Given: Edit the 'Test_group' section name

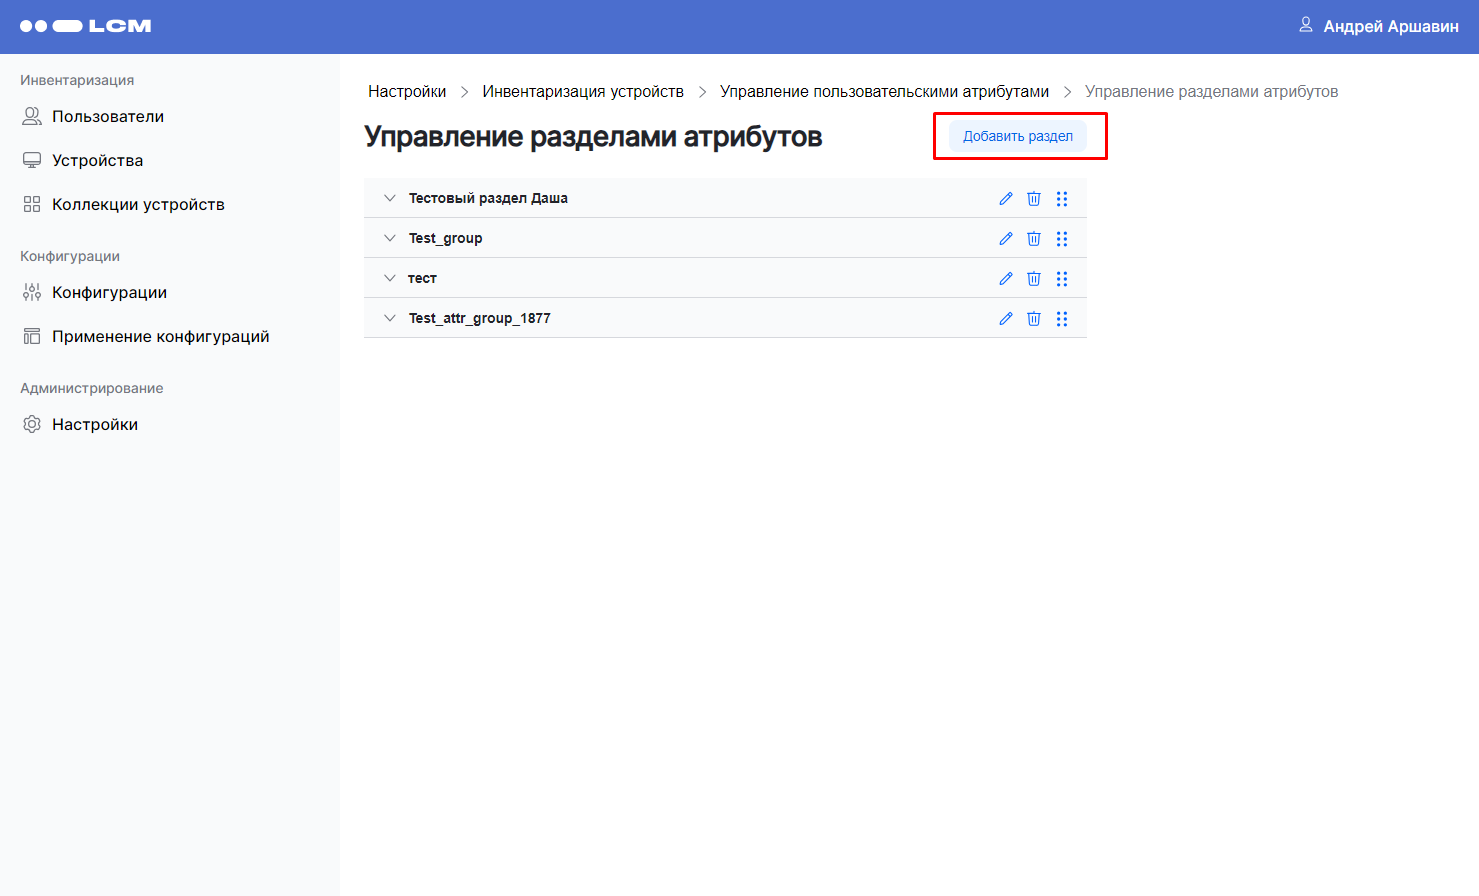Looking at the screenshot, I should point(1006,239).
